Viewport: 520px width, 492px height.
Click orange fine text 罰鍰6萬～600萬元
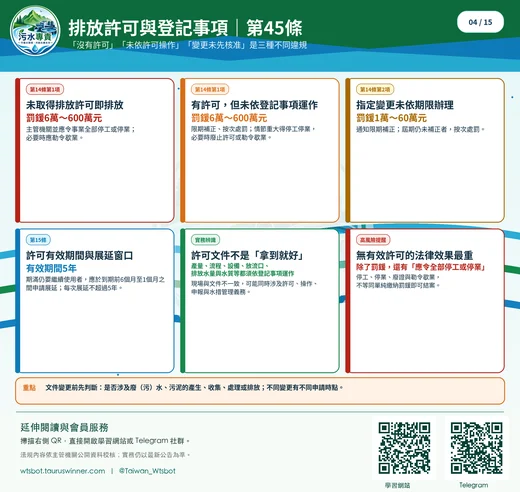point(229,118)
